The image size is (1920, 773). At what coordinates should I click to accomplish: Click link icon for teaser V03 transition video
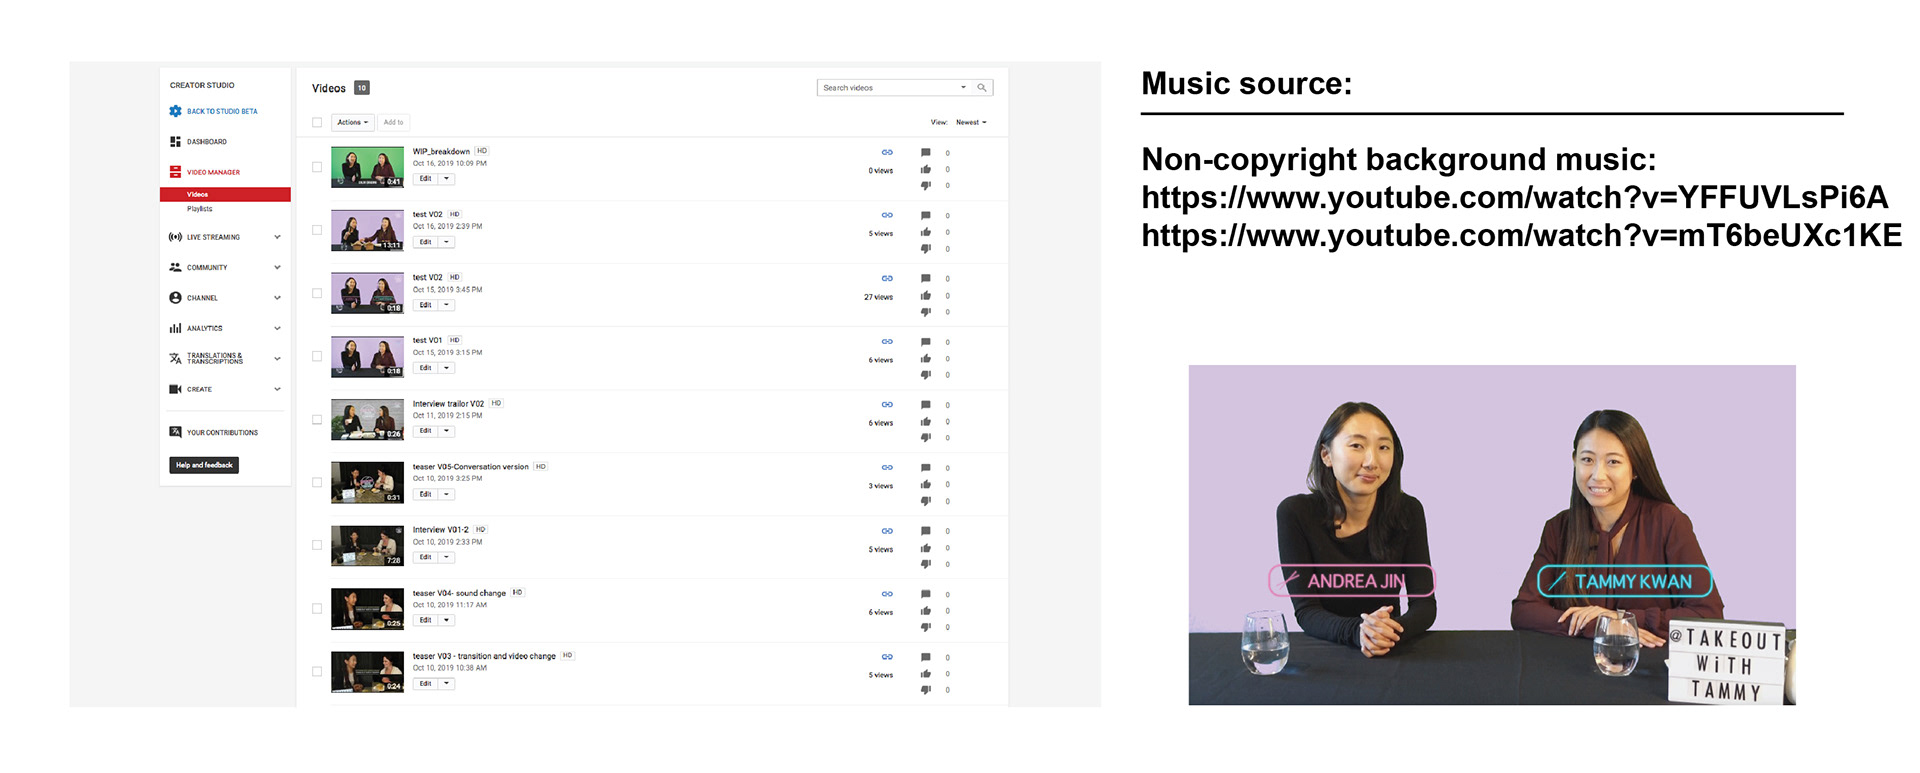click(x=887, y=657)
